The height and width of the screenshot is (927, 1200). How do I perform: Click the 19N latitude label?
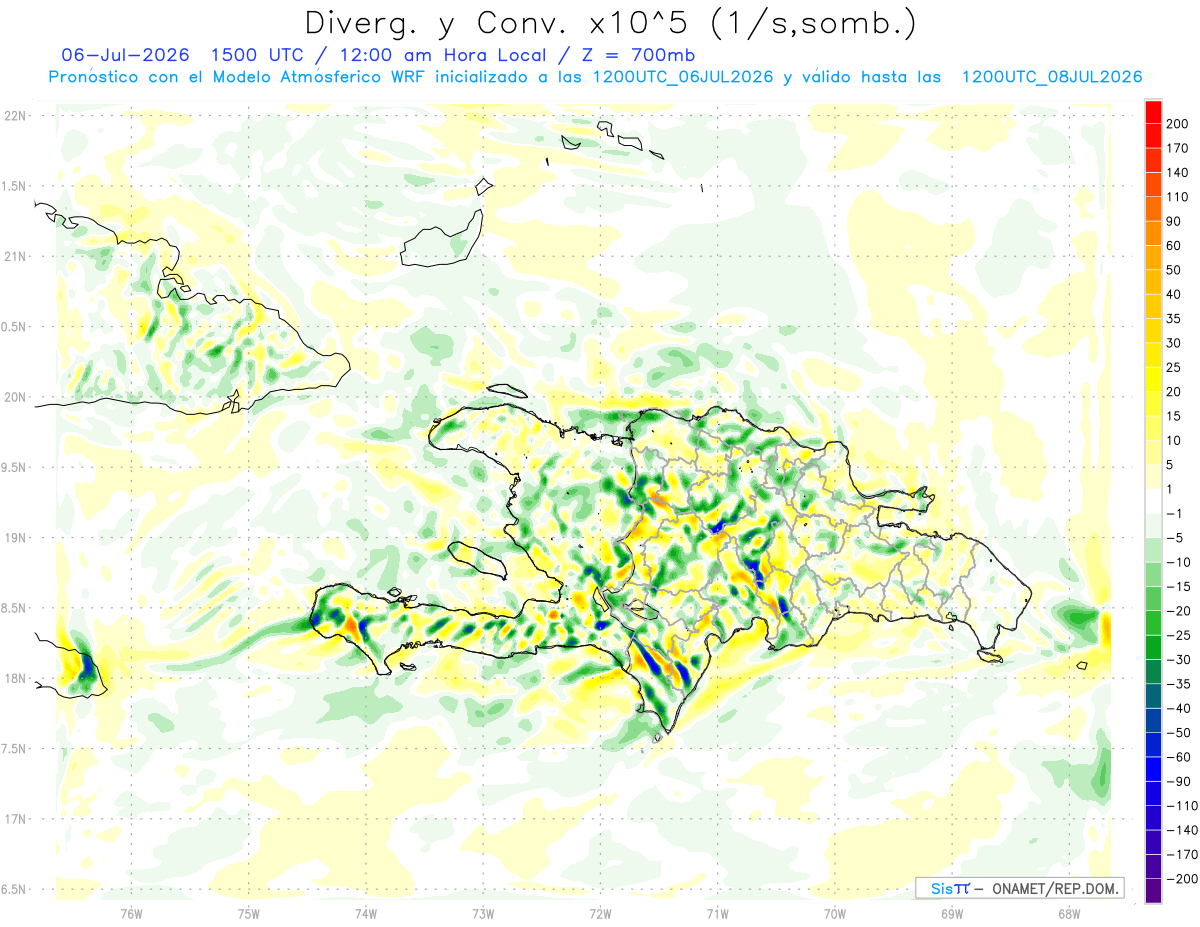click(14, 537)
